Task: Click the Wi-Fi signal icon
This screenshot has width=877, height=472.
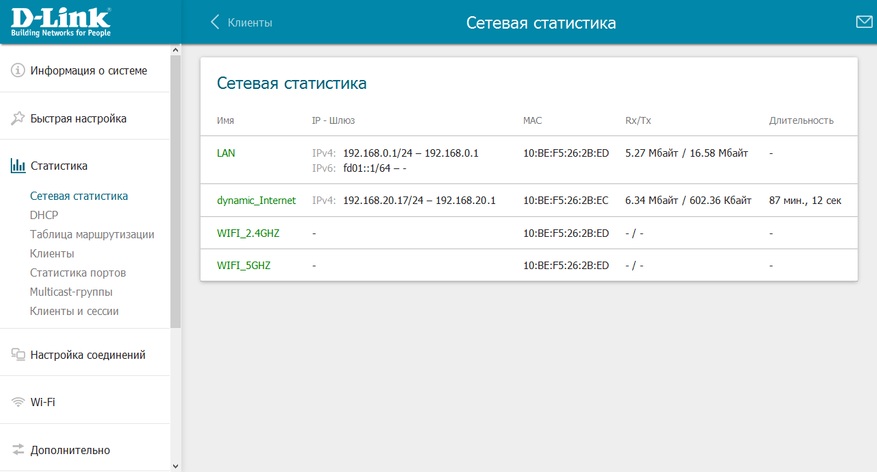Action: click(x=18, y=402)
